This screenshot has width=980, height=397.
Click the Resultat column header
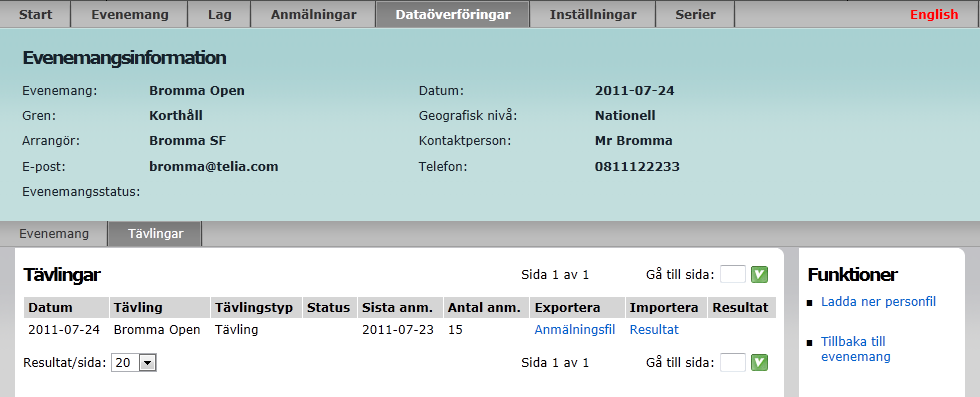coord(742,308)
